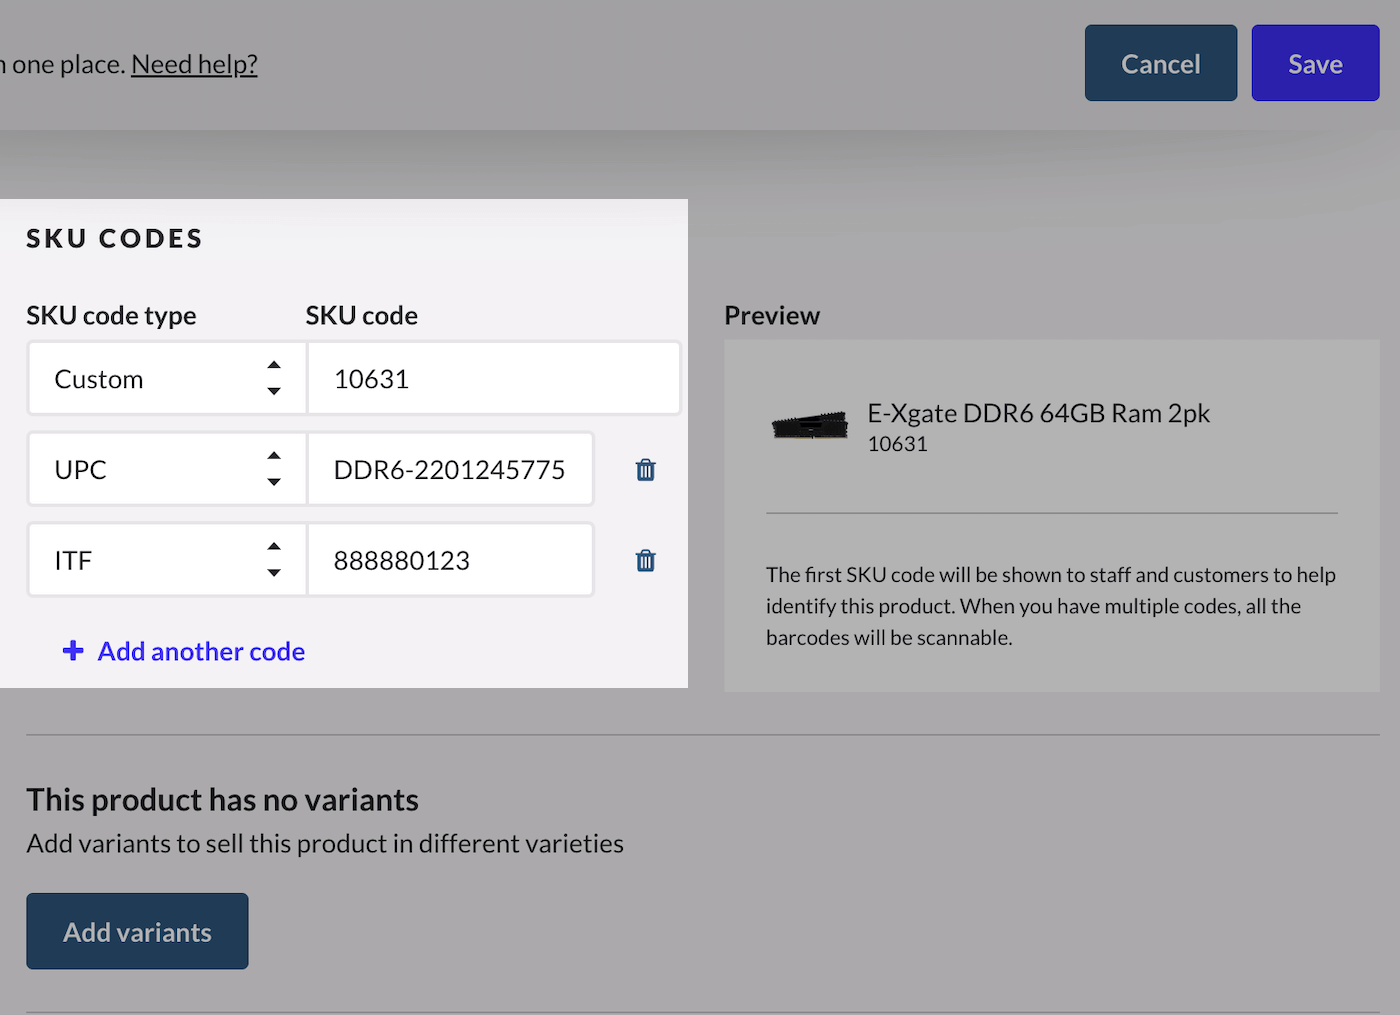Select the 888880123 SKU code field
This screenshot has width=1400, height=1015.
(x=450, y=560)
